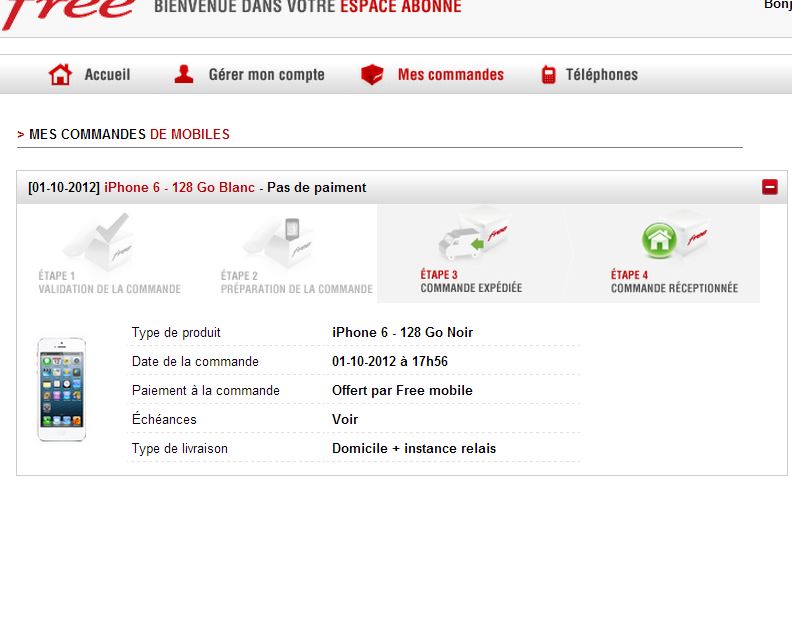Open the Téléphones menu item
Screen dimensions: 792x632
point(601,75)
